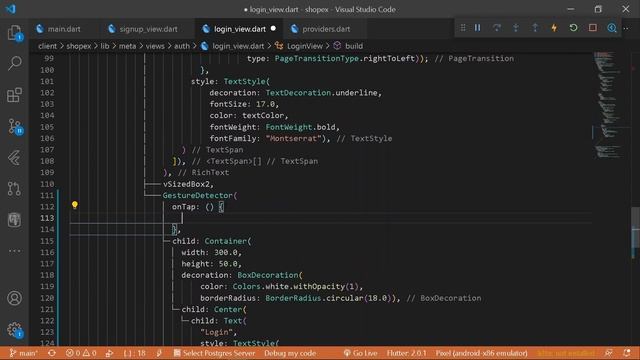The width and height of the screenshot is (640, 360).
Task: Switch to the main.dart tab
Action: pyautogui.click(x=64, y=29)
